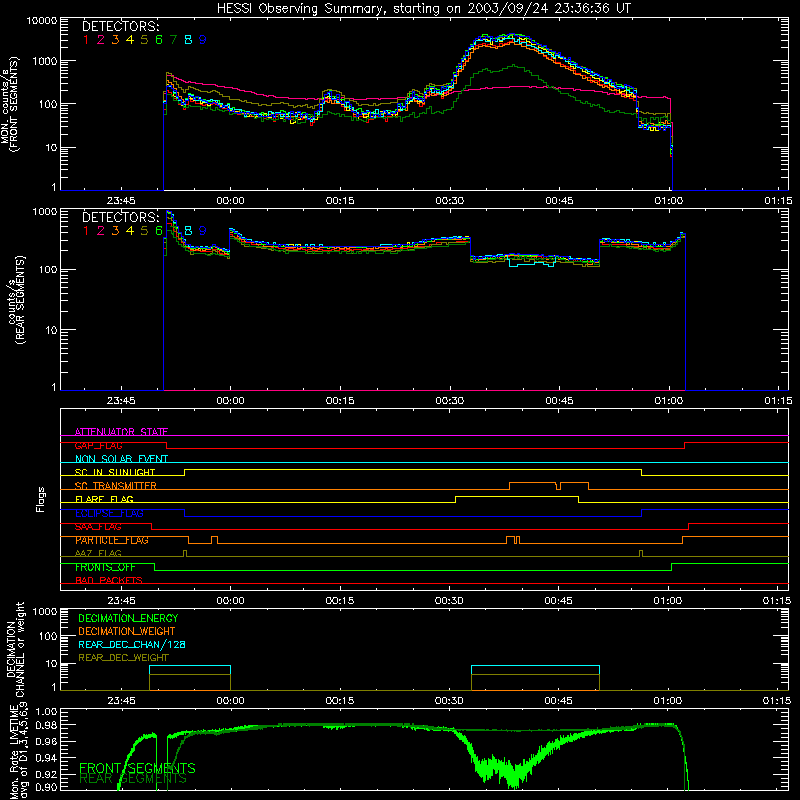Click the 00:30 time label under front segments plot

[449, 201]
